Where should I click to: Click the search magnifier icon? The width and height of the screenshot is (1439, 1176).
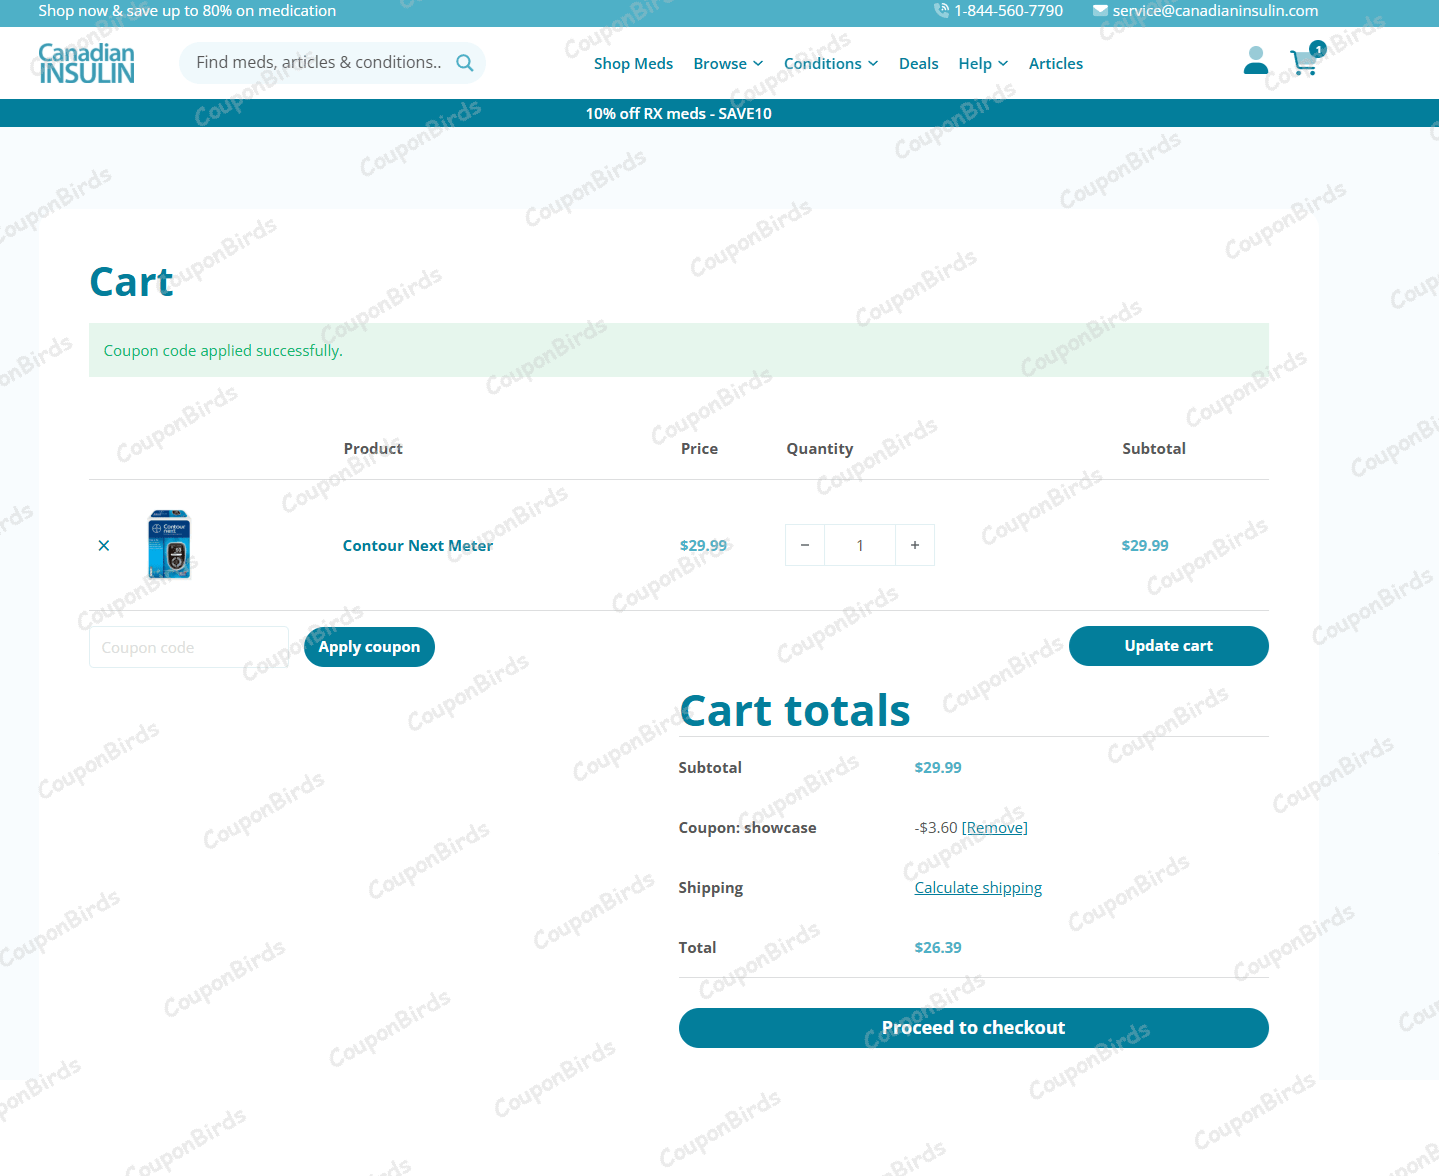[465, 63]
